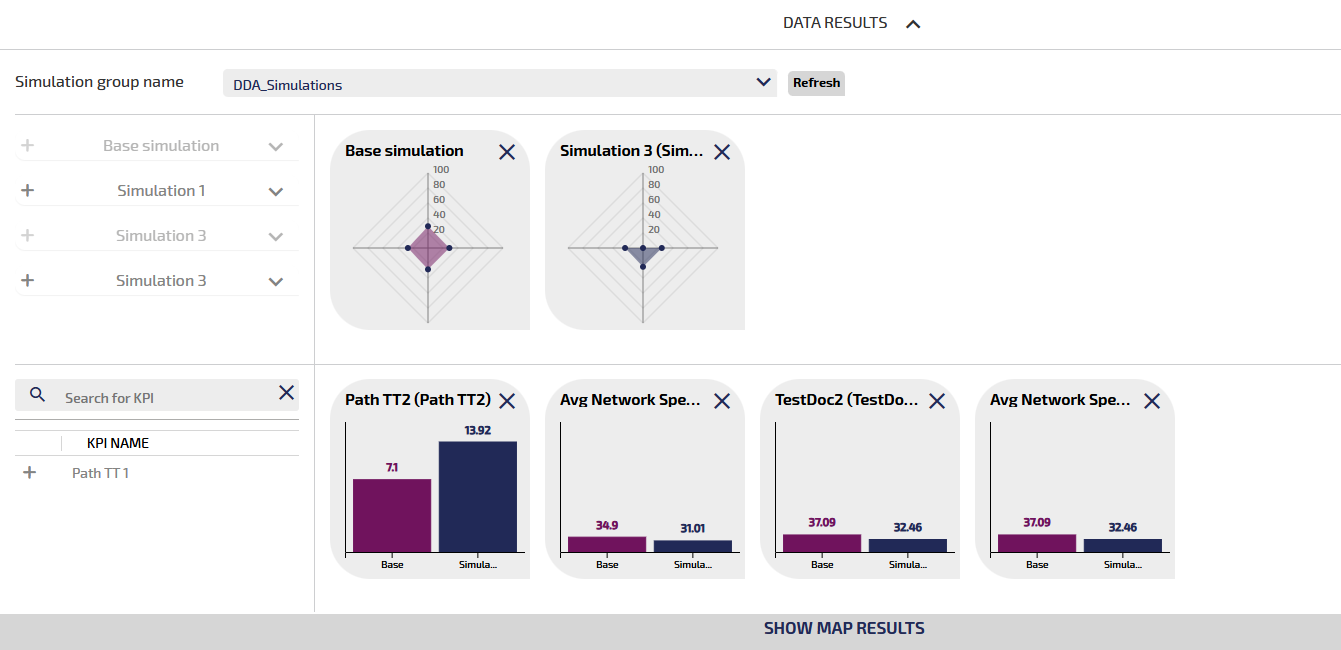Viewport: 1341px width, 650px height.
Task: Click the DATA RESULTS header label
Action: (x=835, y=23)
